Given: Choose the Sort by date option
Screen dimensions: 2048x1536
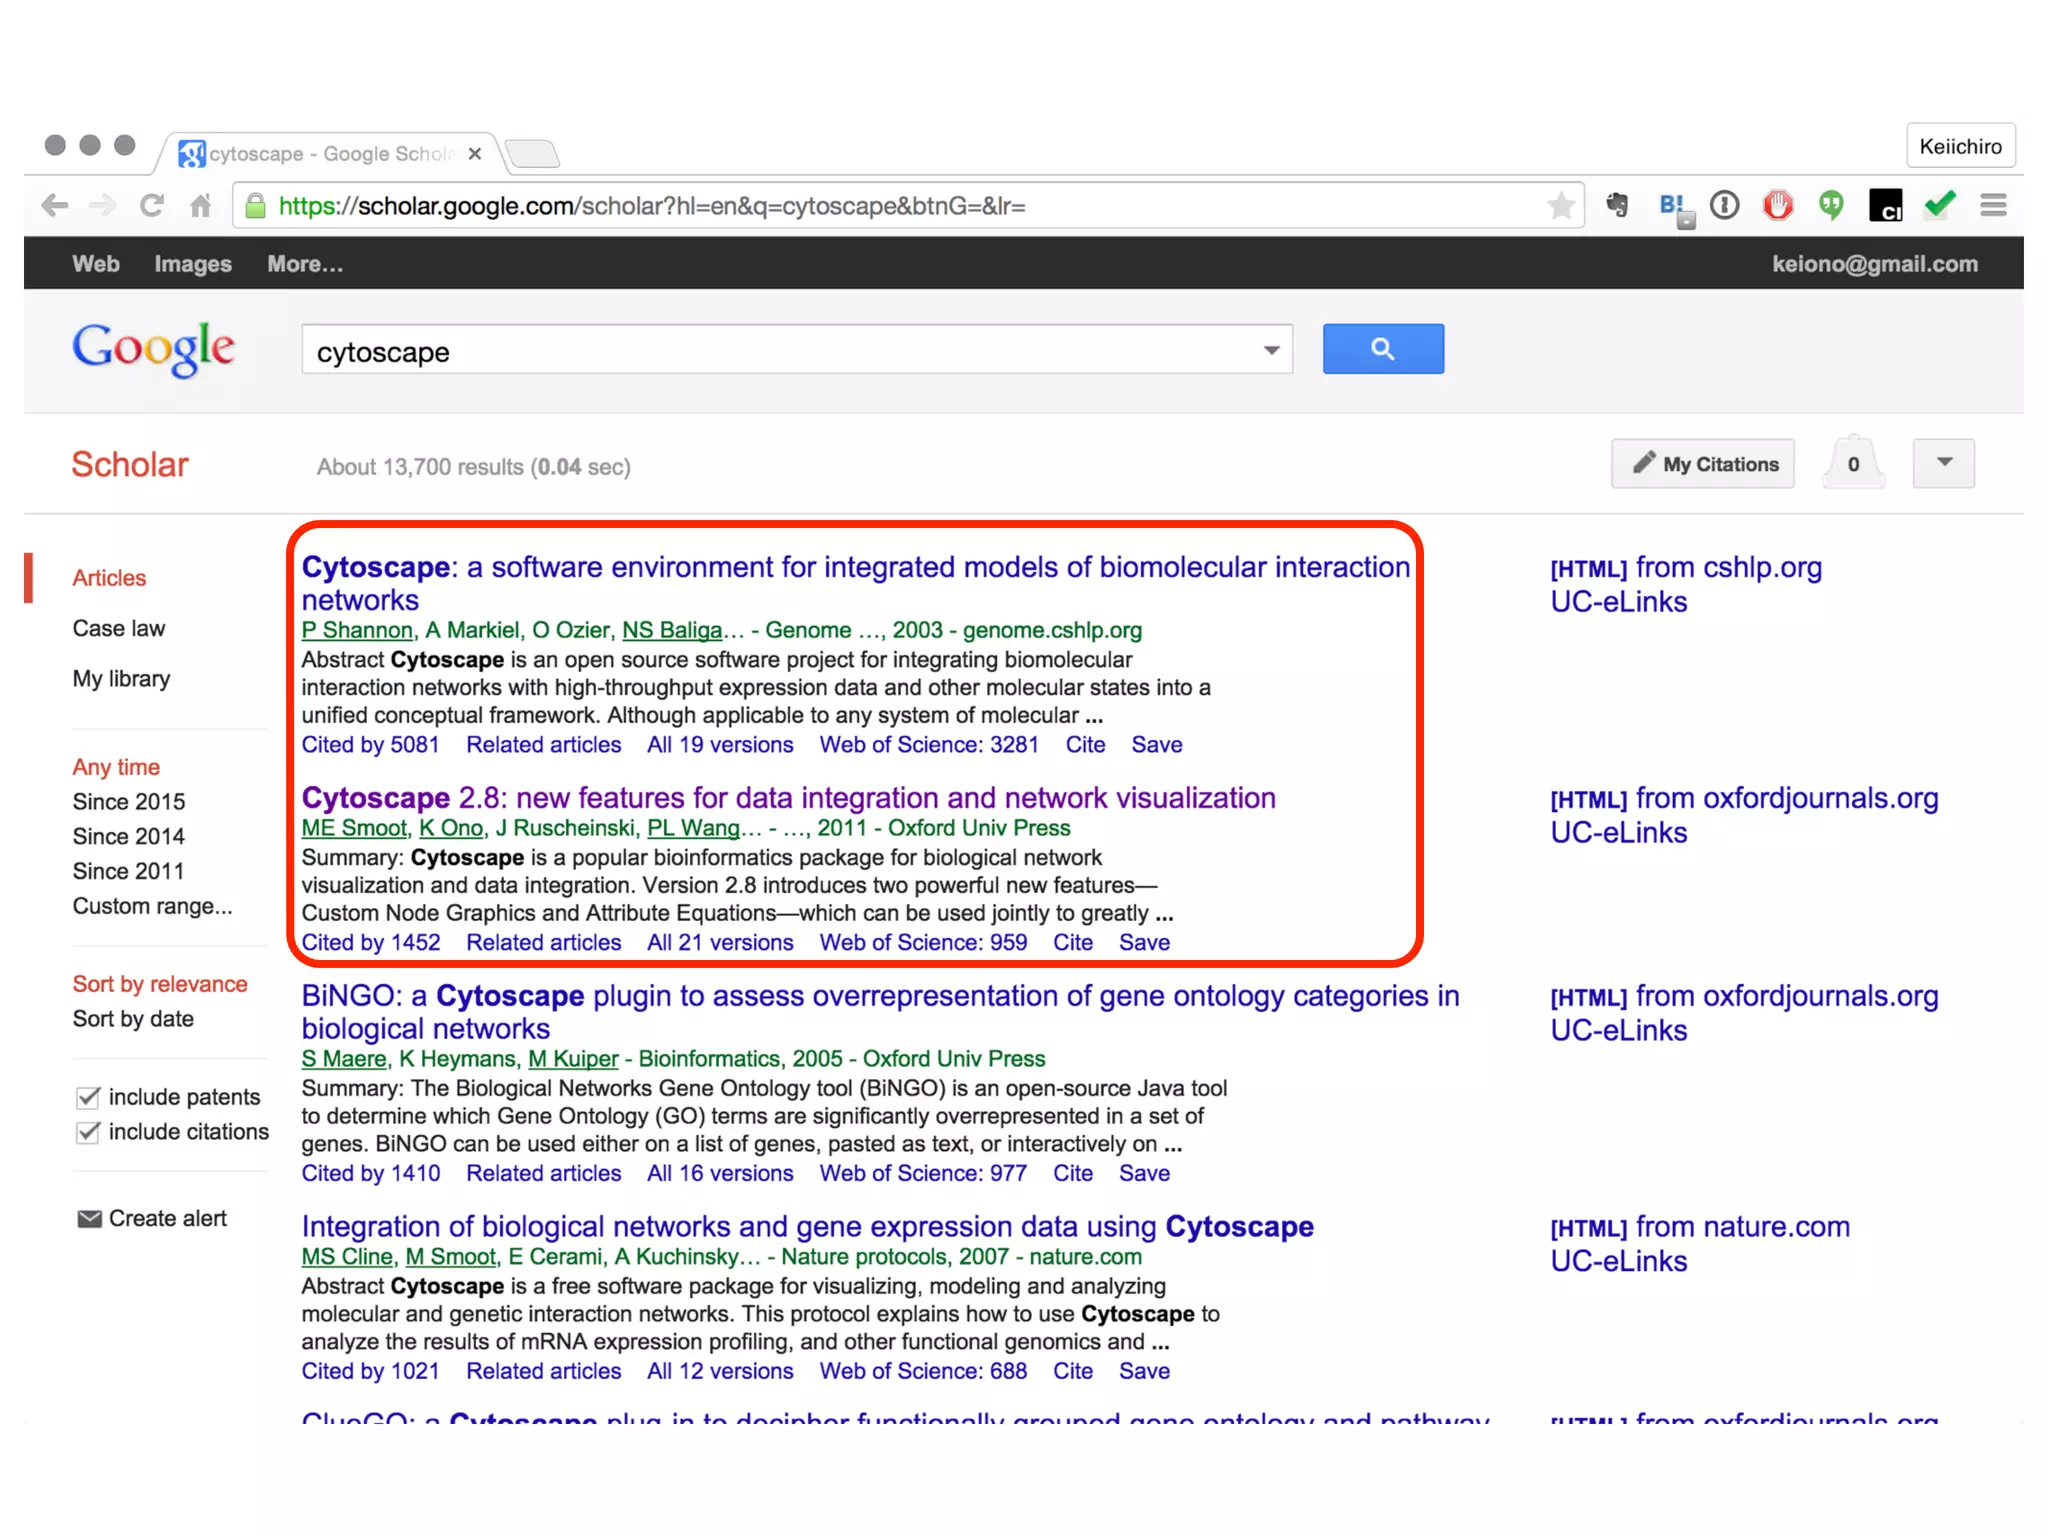Looking at the screenshot, I should [x=133, y=1019].
